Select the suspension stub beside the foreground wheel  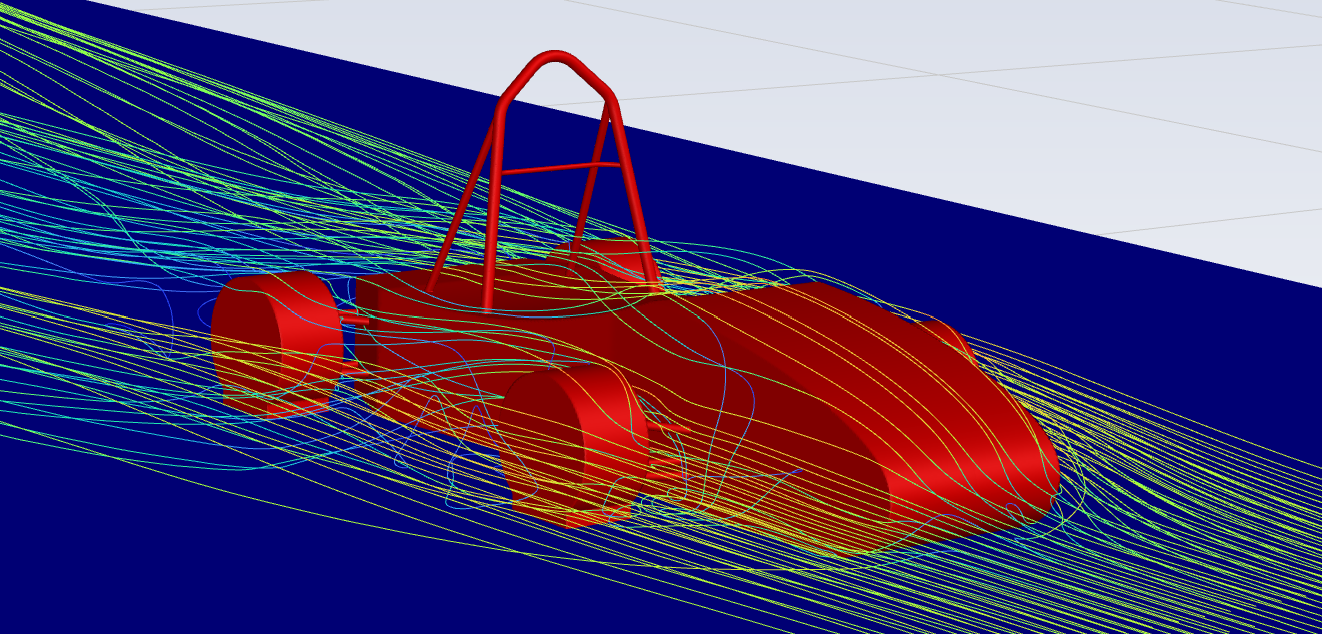pos(667,428)
